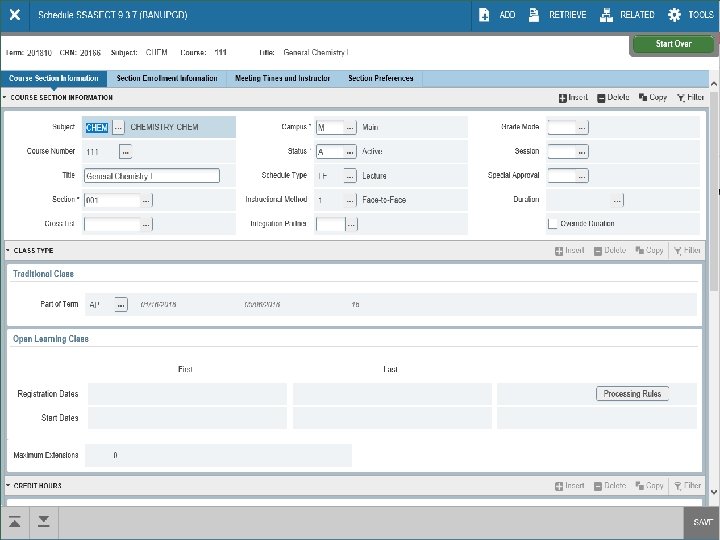Insert record in Course Section Information

[573, 97]
